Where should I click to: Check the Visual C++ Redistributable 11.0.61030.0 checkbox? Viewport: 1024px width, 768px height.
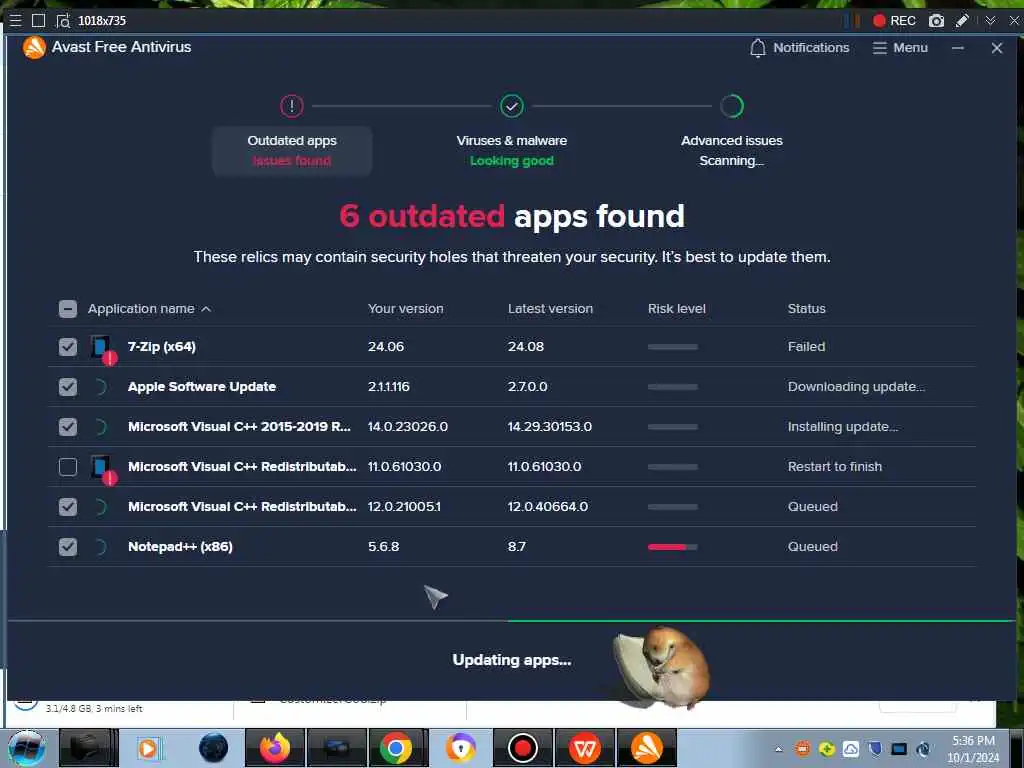[x=68, y=467]
